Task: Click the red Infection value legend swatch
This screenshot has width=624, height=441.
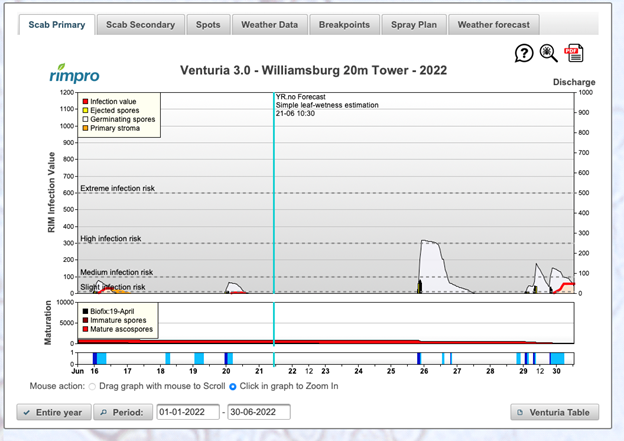Action: click(87, 102)
